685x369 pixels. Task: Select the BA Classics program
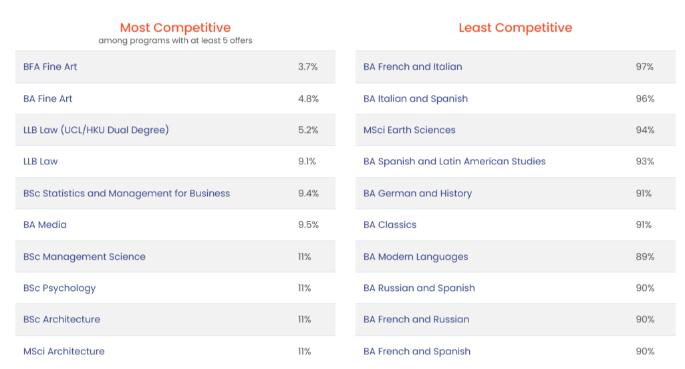[390, 225]
